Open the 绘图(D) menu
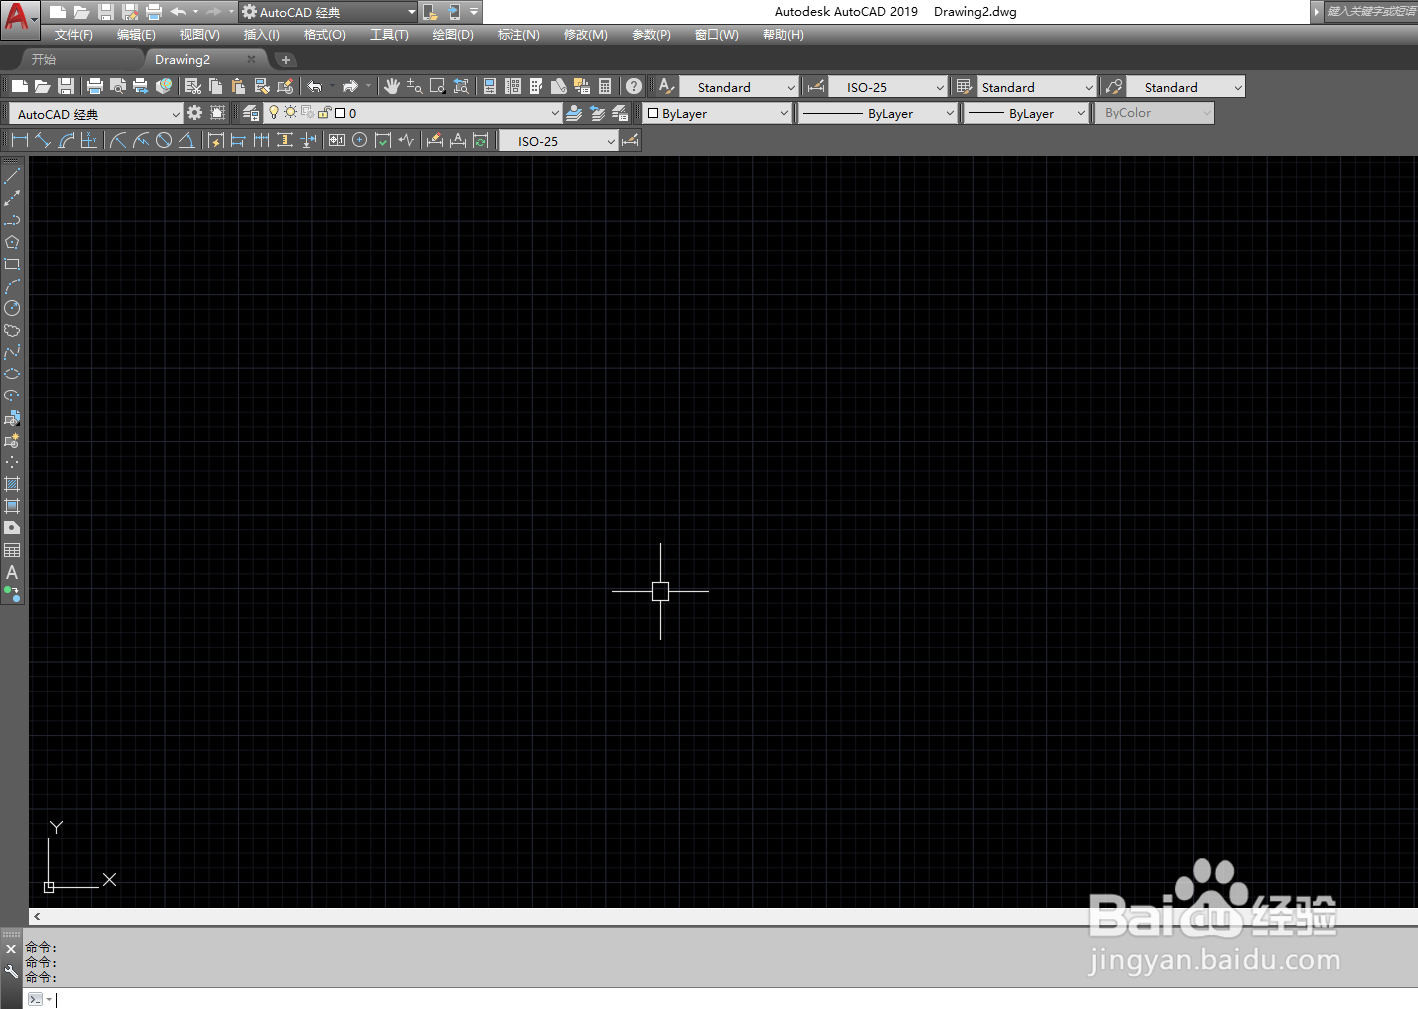 tap(453, 35)
